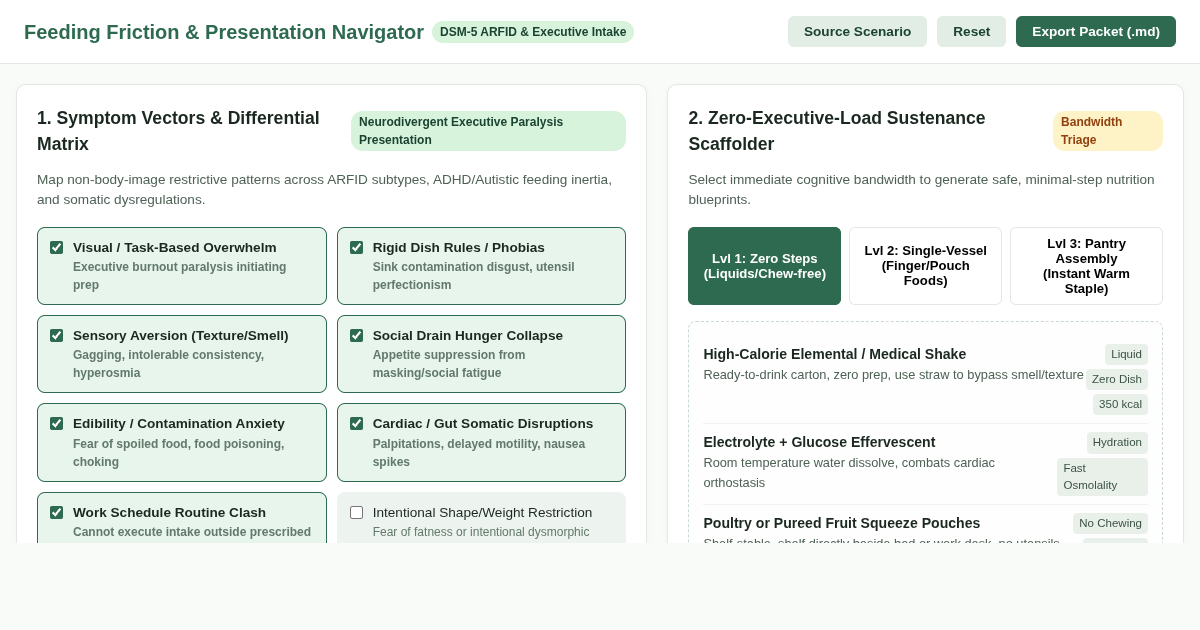Viewport: 1200px width, 630px height.
Task: Click 'Ready-to-drink carton, zero prep' description
Action: pos(893,375)
